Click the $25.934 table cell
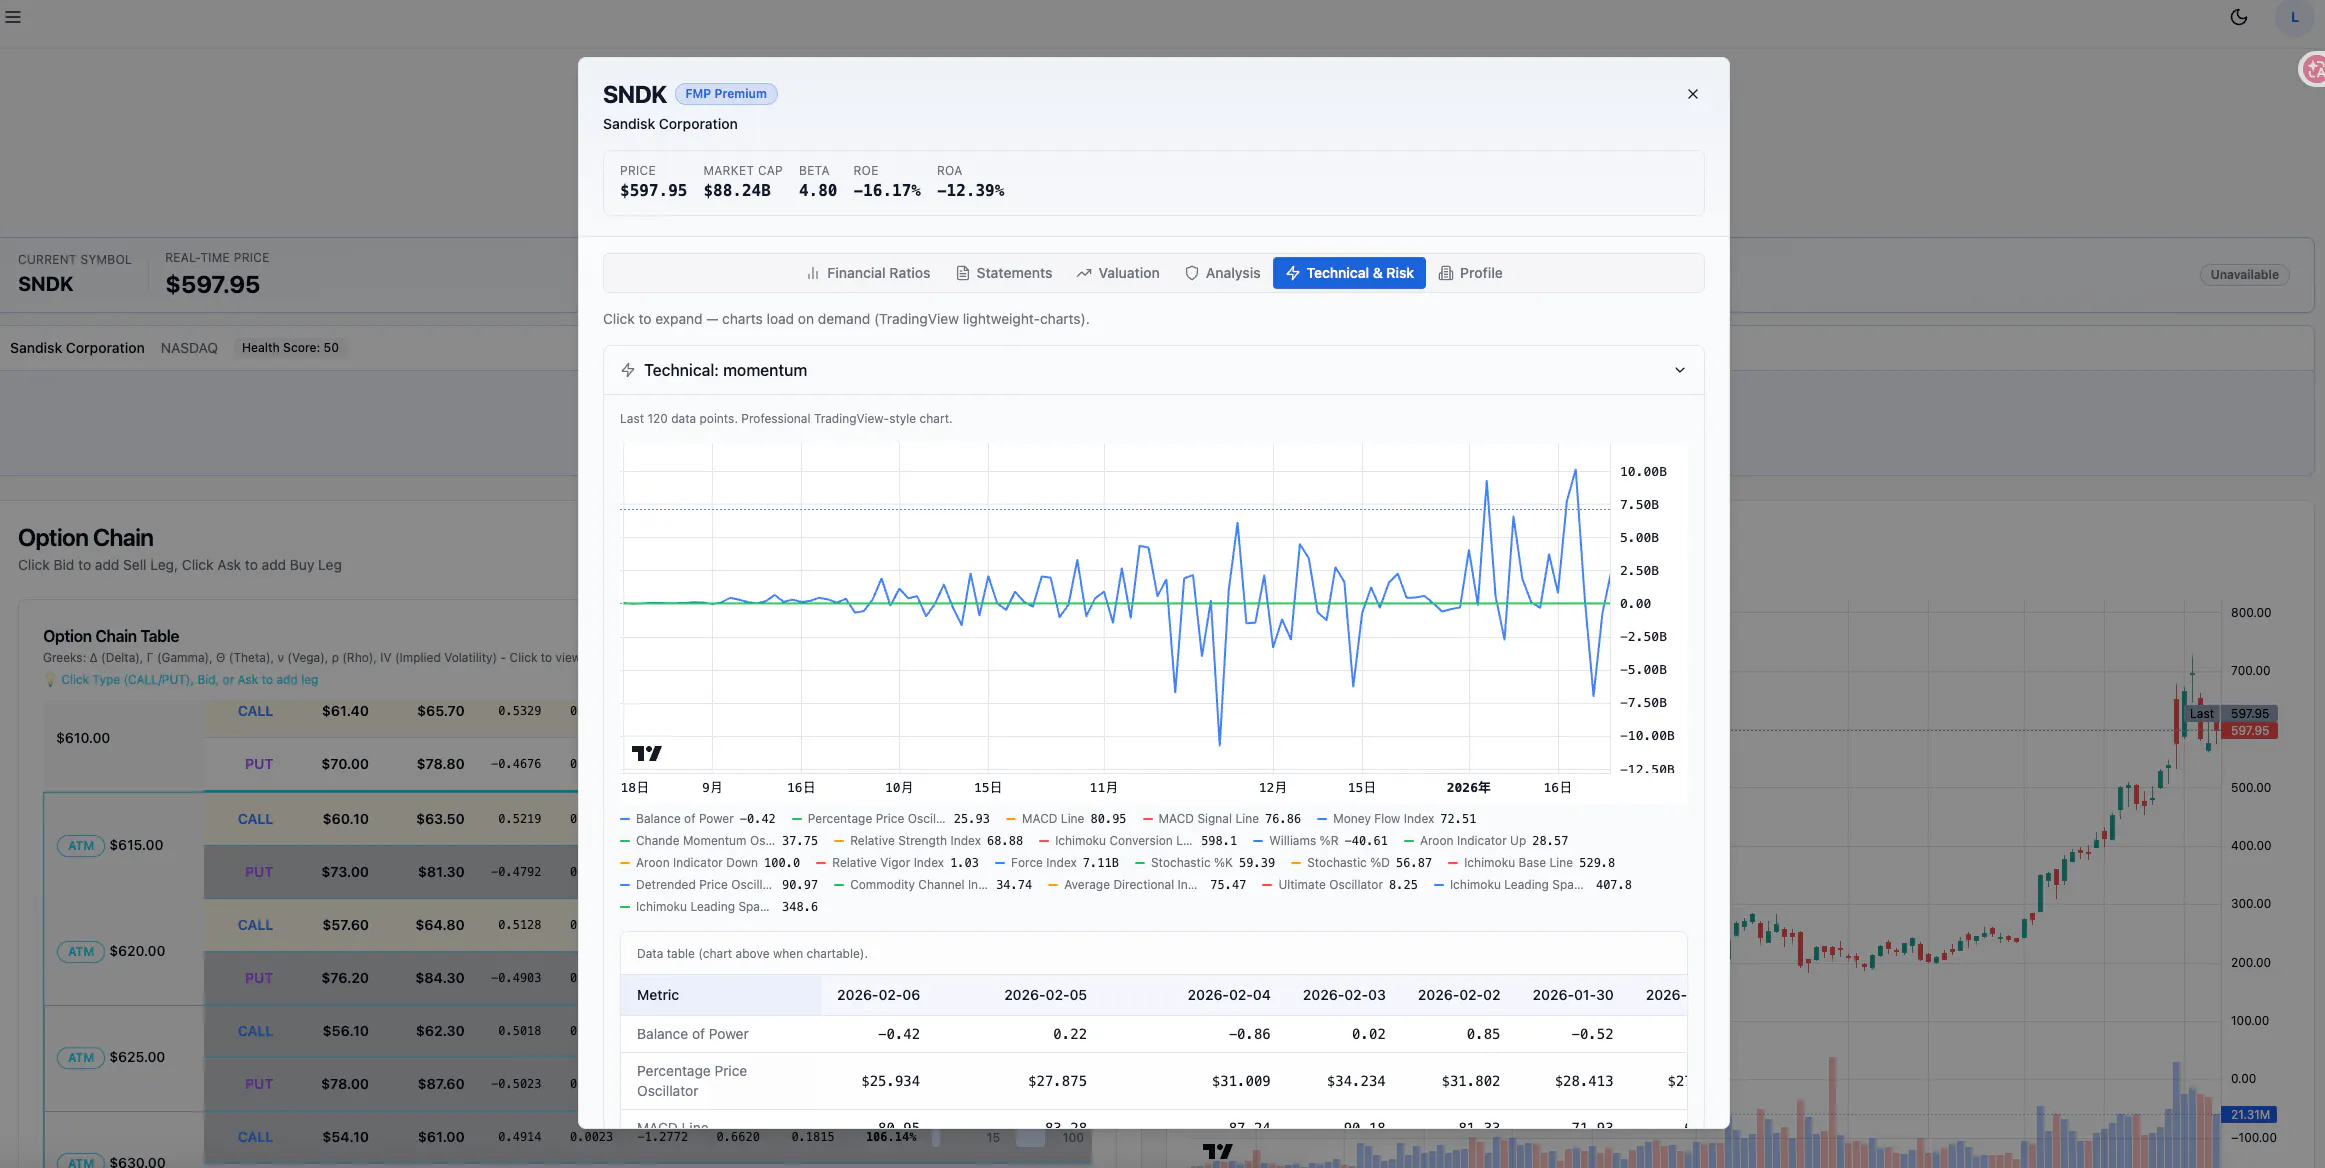Viewport: 2325px width, 1168px height. coord(890,1081)
